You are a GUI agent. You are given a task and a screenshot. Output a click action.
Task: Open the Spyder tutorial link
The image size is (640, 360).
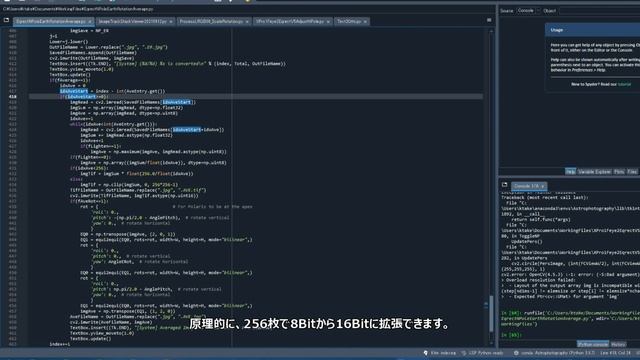(x=624, y=84)
